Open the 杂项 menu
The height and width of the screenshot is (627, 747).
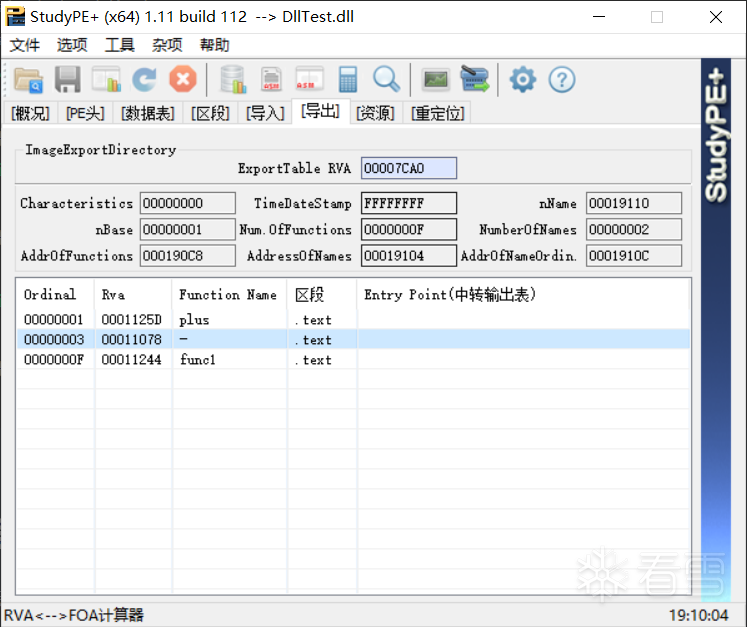coord(167,45)
